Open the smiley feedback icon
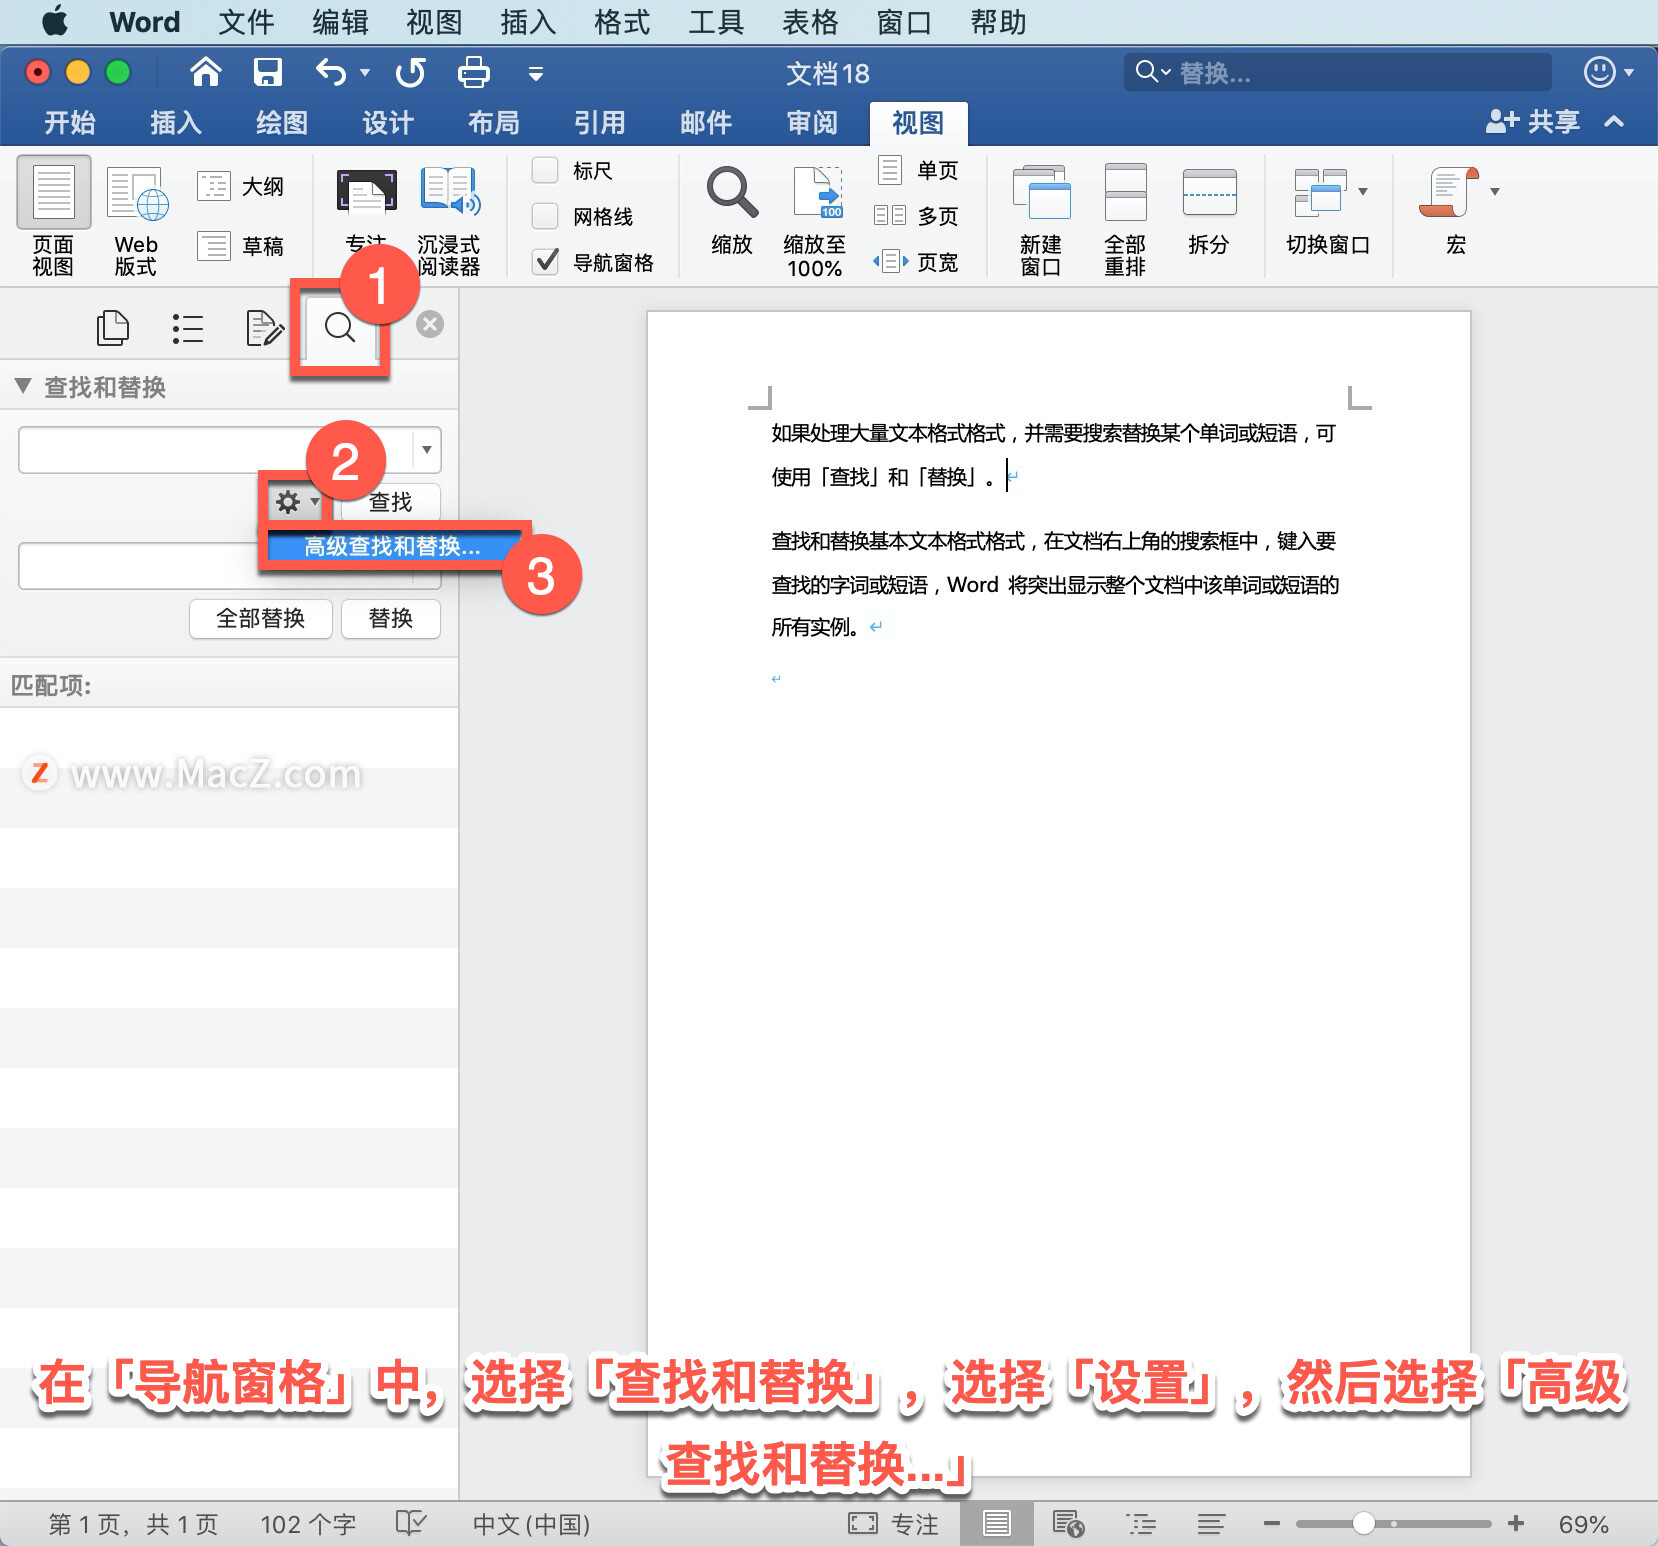 coord(1600,72)
